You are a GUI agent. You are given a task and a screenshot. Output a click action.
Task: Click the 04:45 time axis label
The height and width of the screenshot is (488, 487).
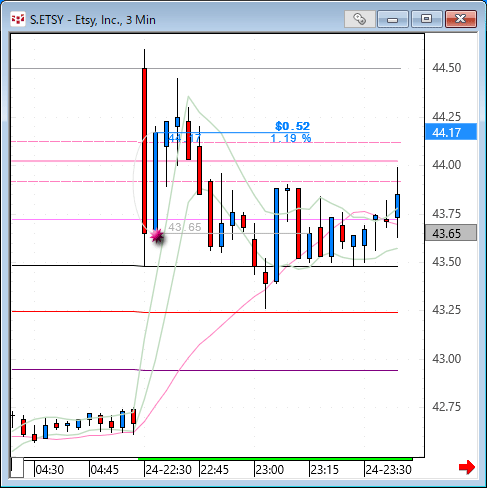[104, 470]
